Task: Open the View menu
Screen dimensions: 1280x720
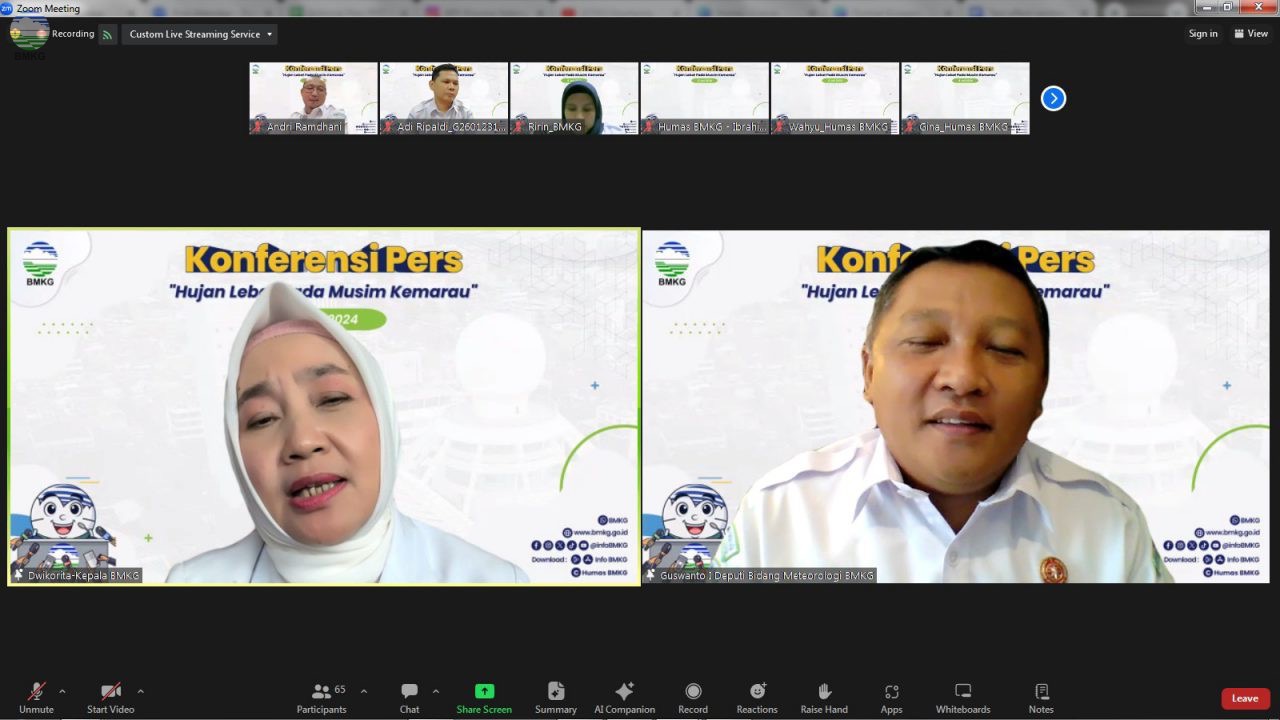Action: point(1251,33)
